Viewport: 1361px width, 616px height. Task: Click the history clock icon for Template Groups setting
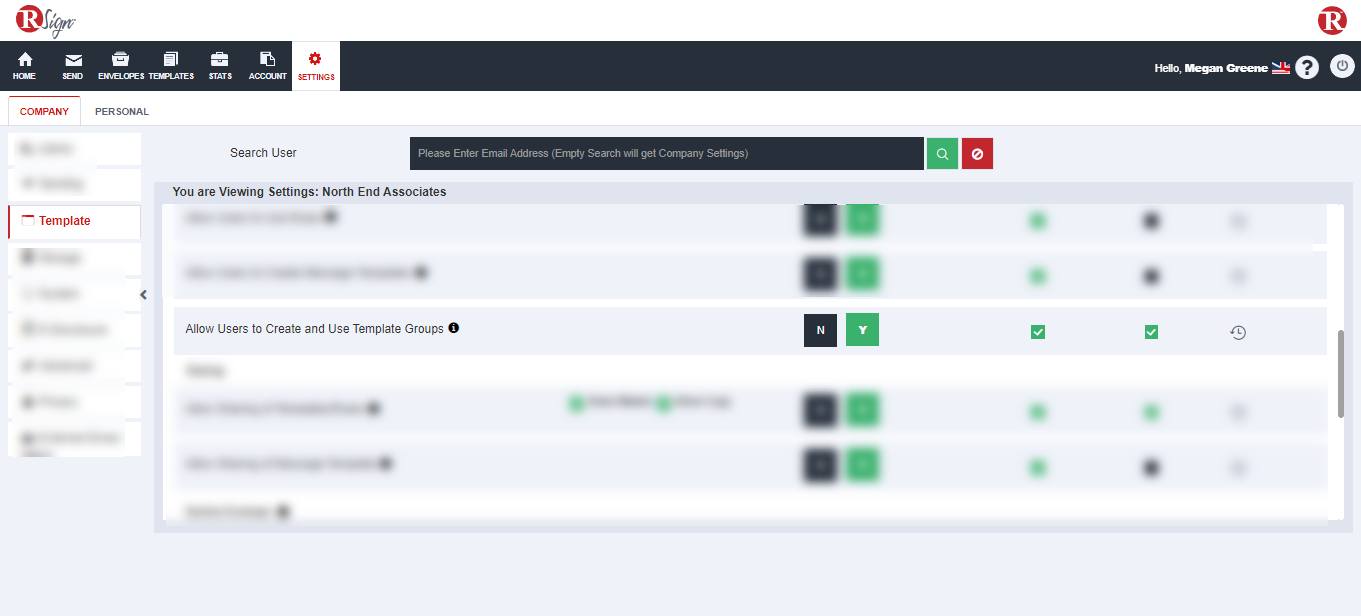click(x=1238, y=331)
